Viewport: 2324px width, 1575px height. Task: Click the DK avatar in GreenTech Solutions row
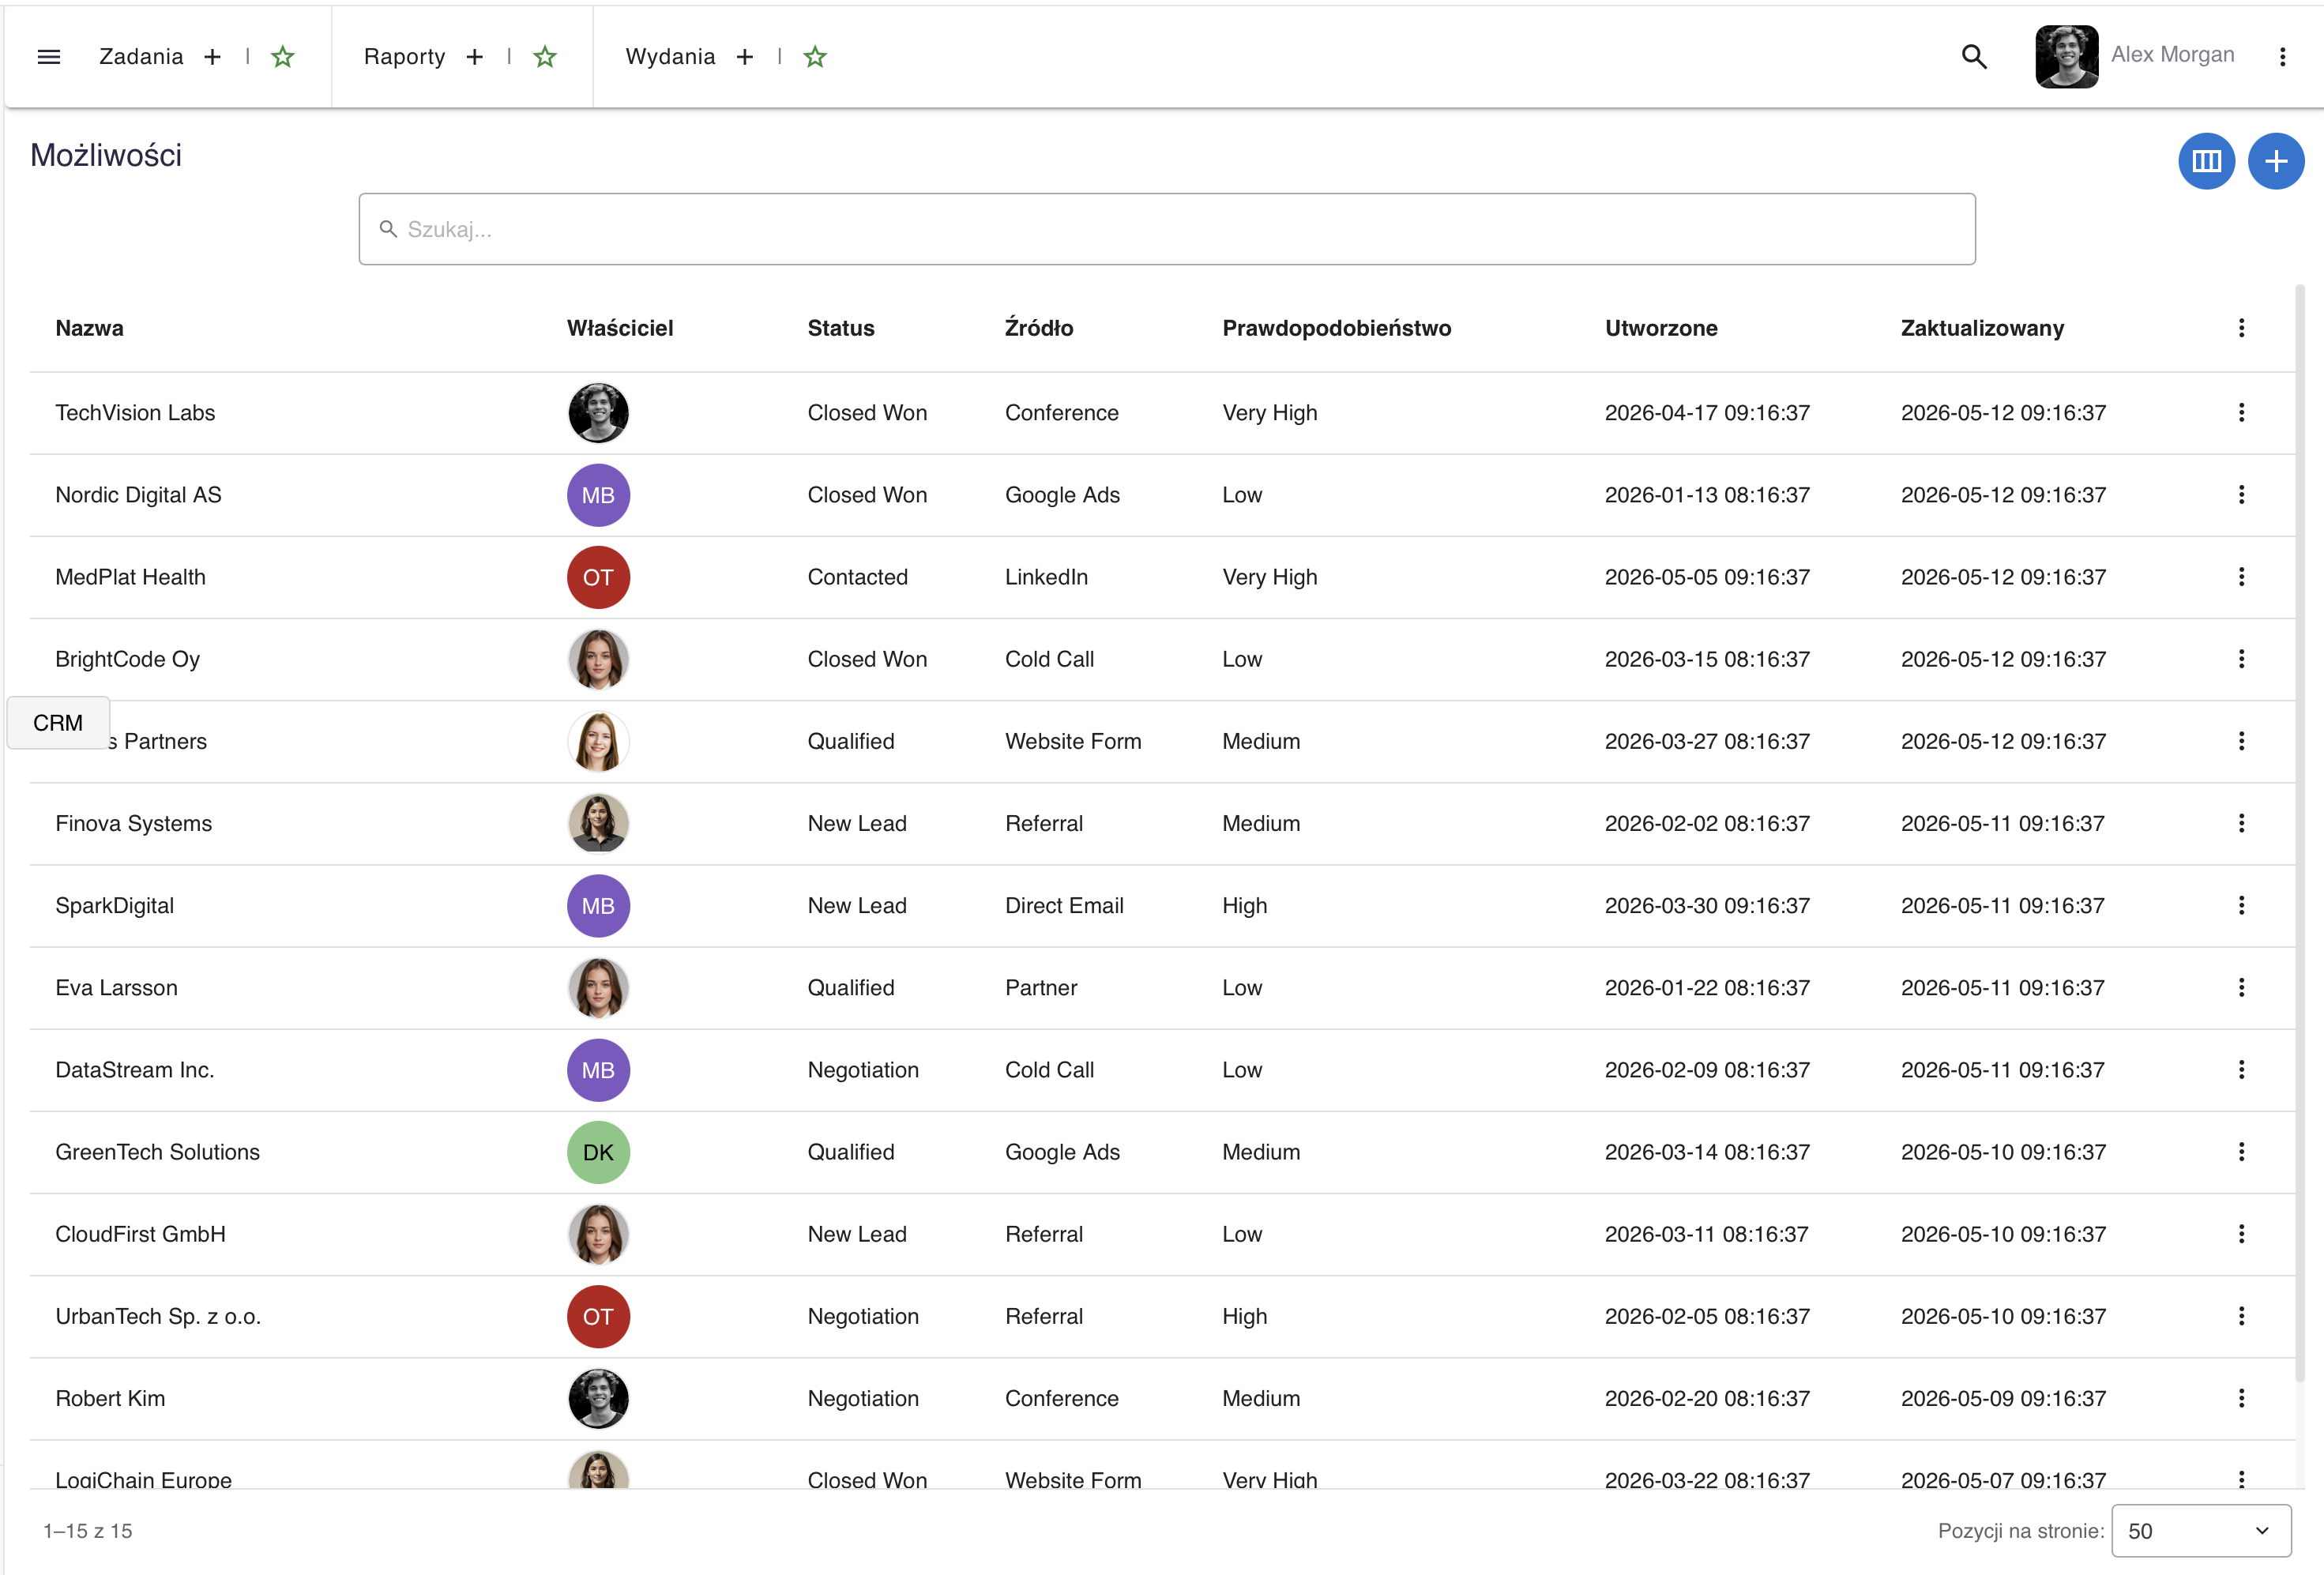pos(598,1152)
